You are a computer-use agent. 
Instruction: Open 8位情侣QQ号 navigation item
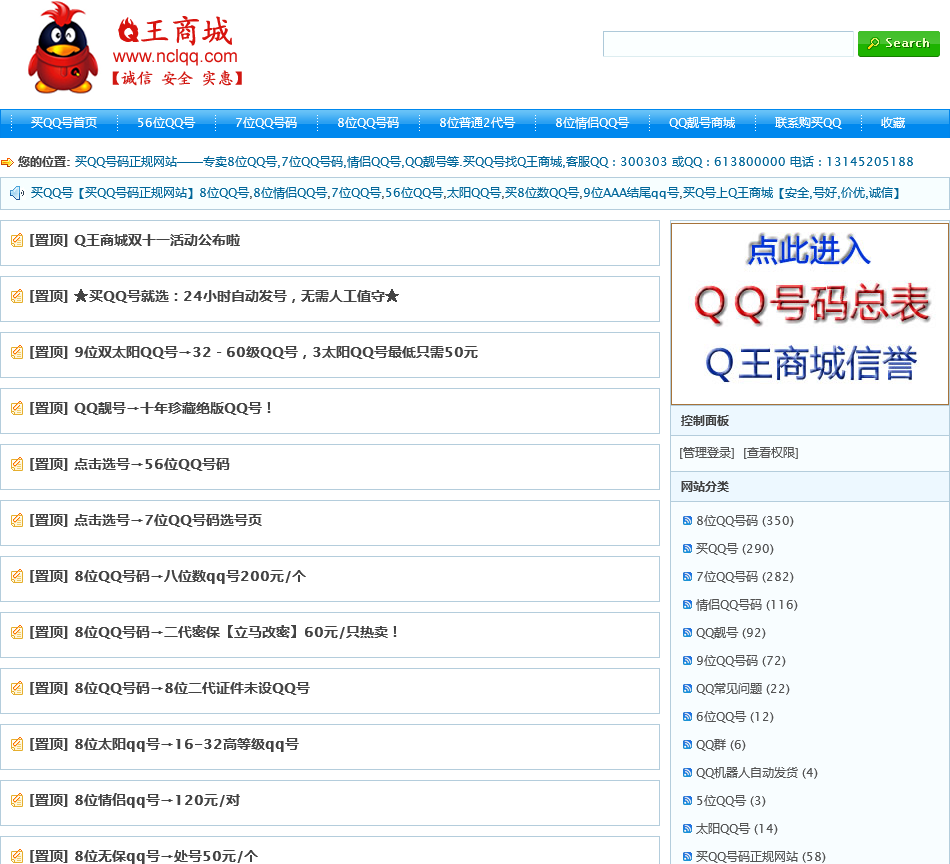coord(592,123)
